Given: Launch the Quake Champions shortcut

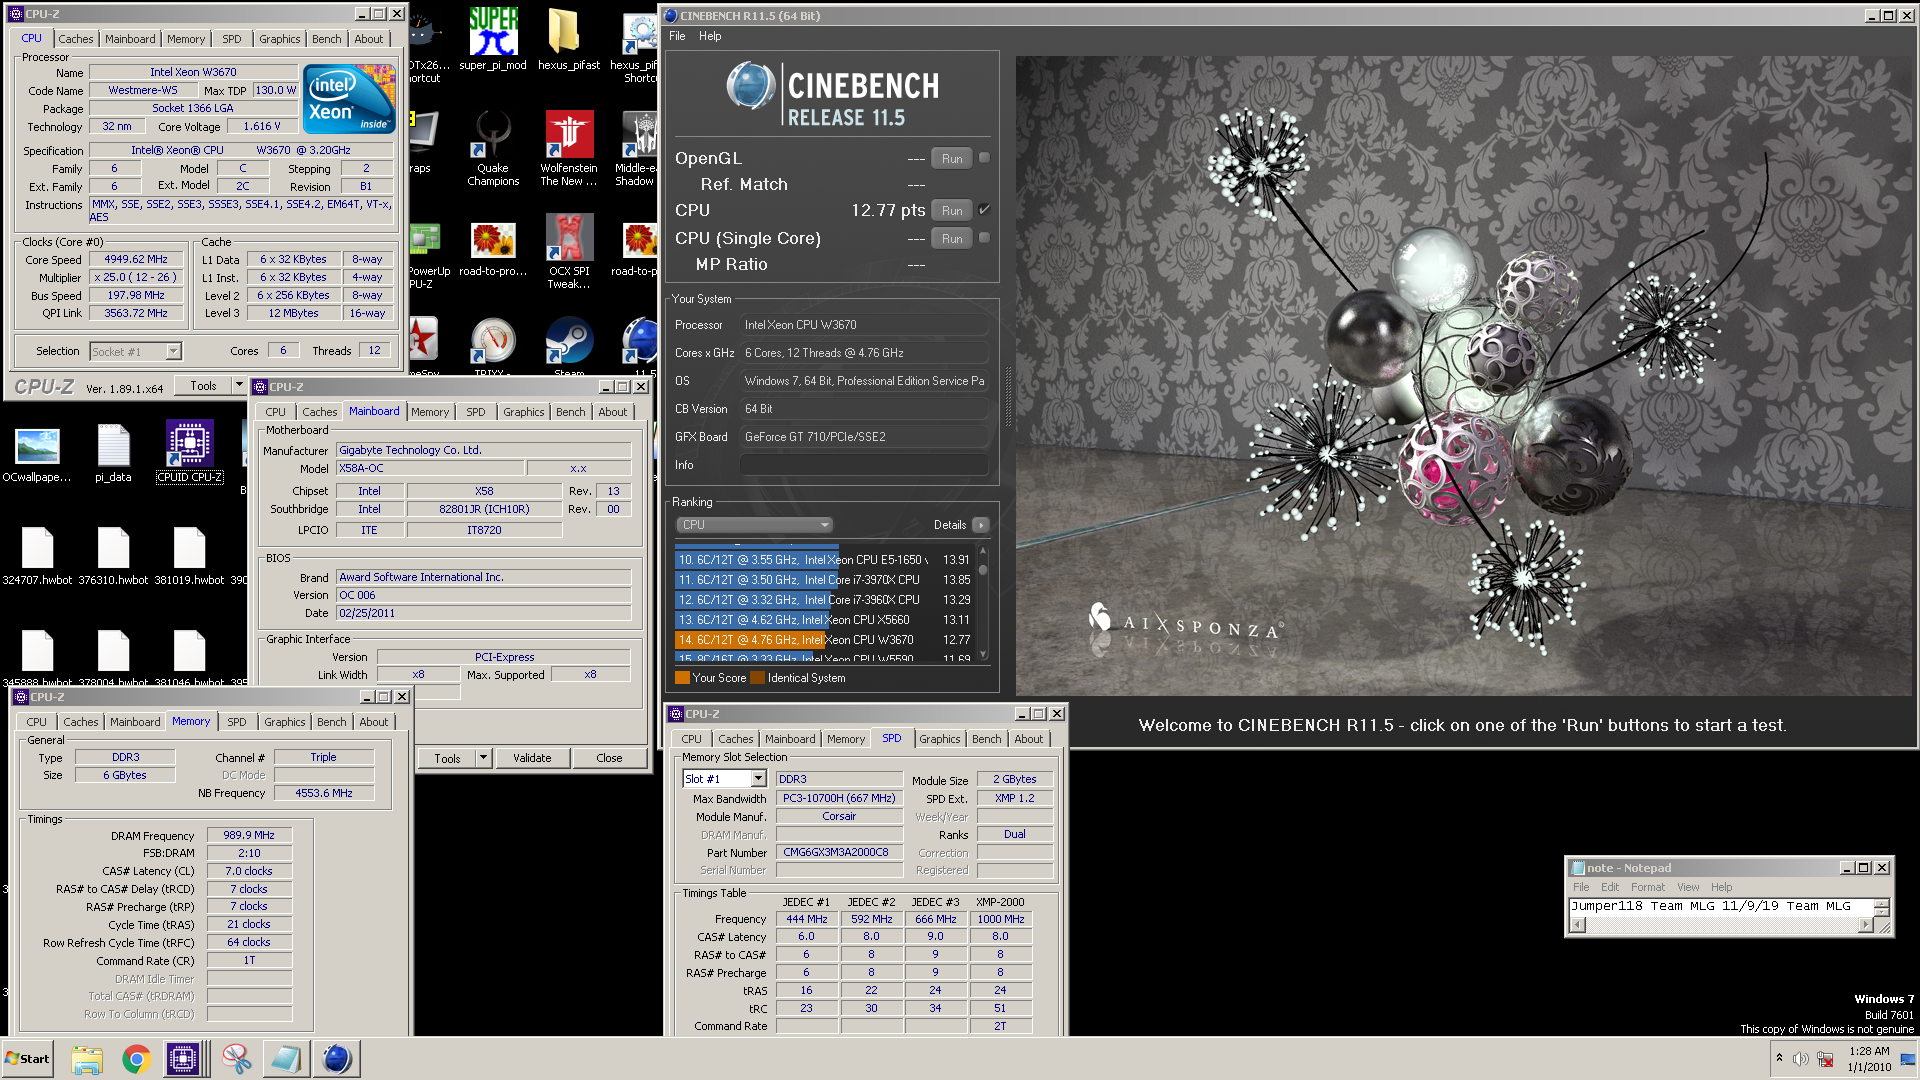Looking at the screenshot, I should (x=493, y=148).
